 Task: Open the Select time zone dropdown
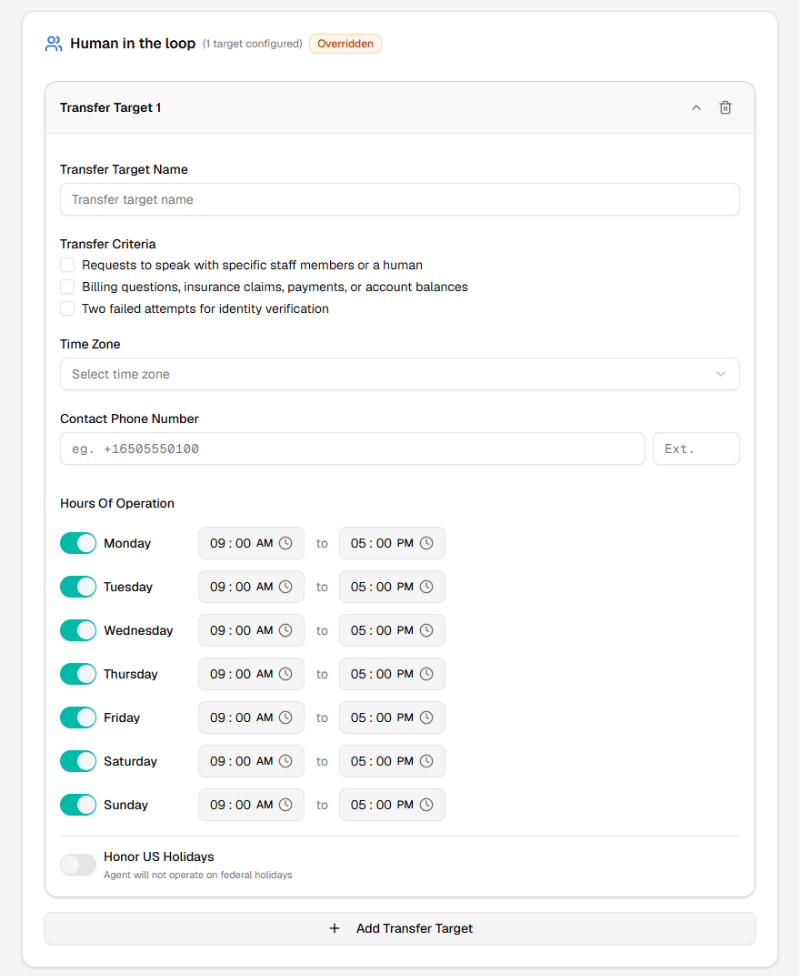399,374
